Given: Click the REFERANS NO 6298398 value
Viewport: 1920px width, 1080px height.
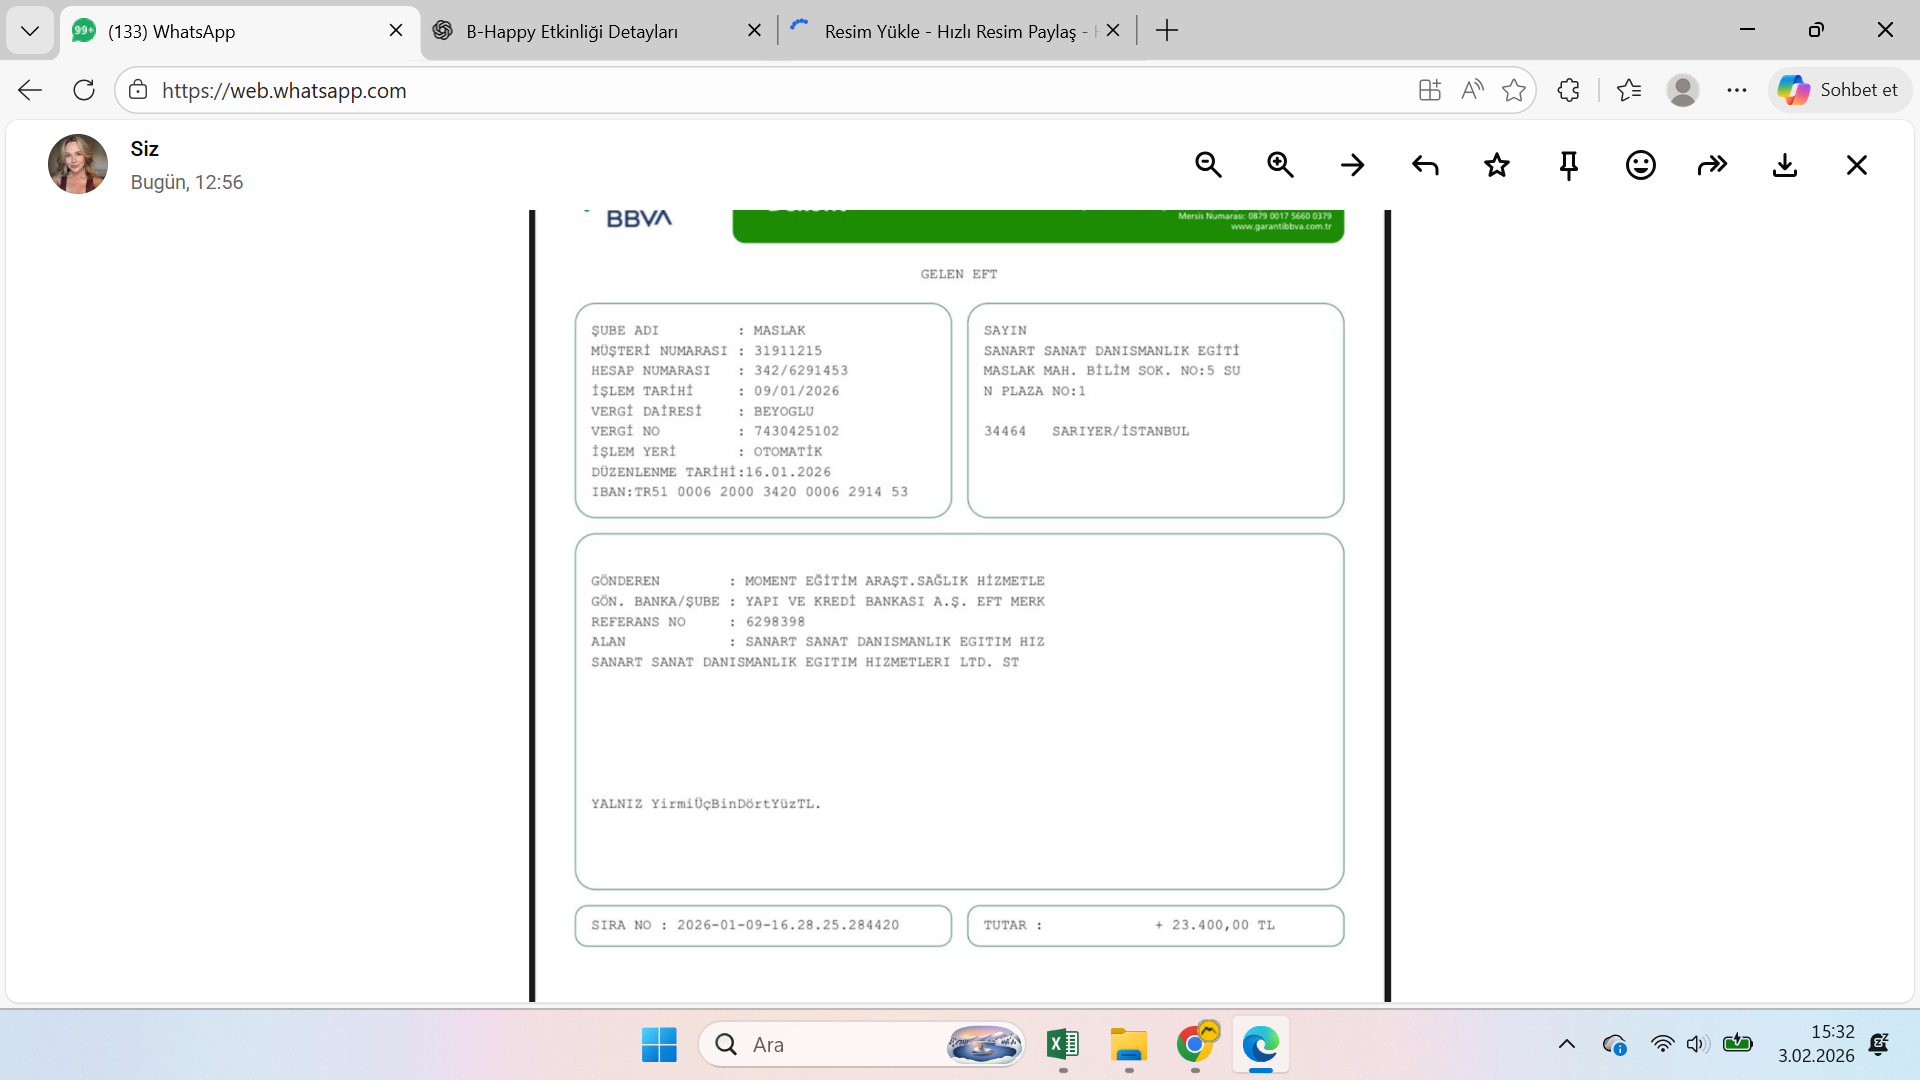Looking at the screenshot, I should (775, 622).
